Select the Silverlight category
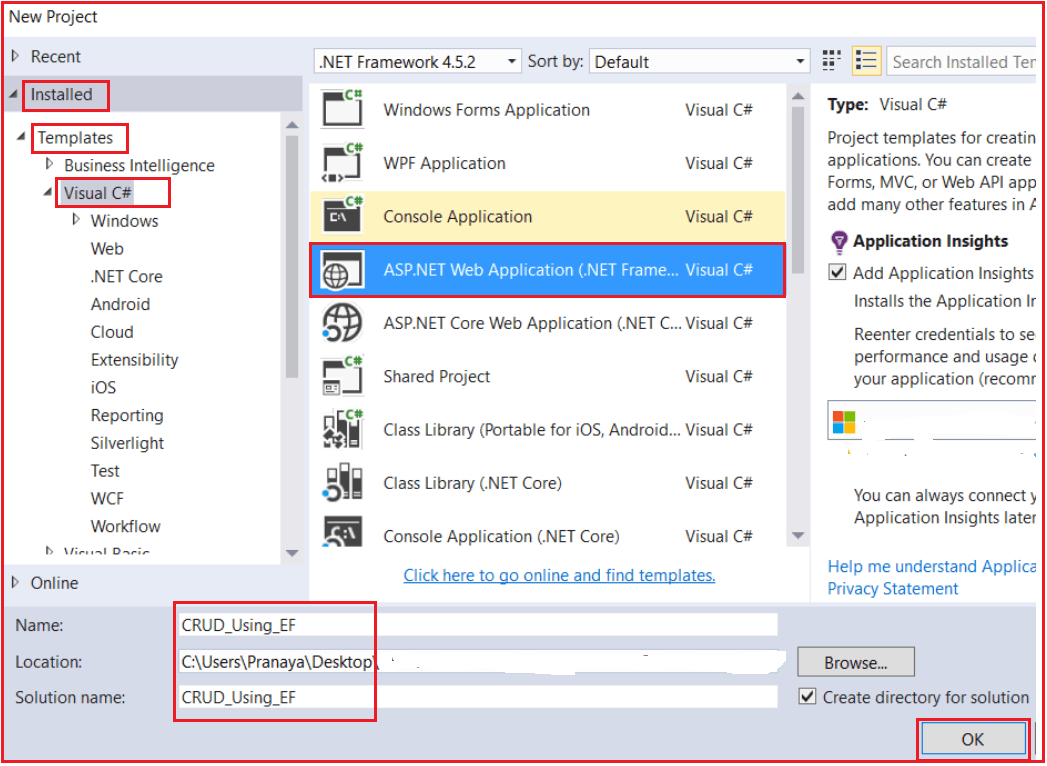1047x766 pixels. click(x=127, y=443)
